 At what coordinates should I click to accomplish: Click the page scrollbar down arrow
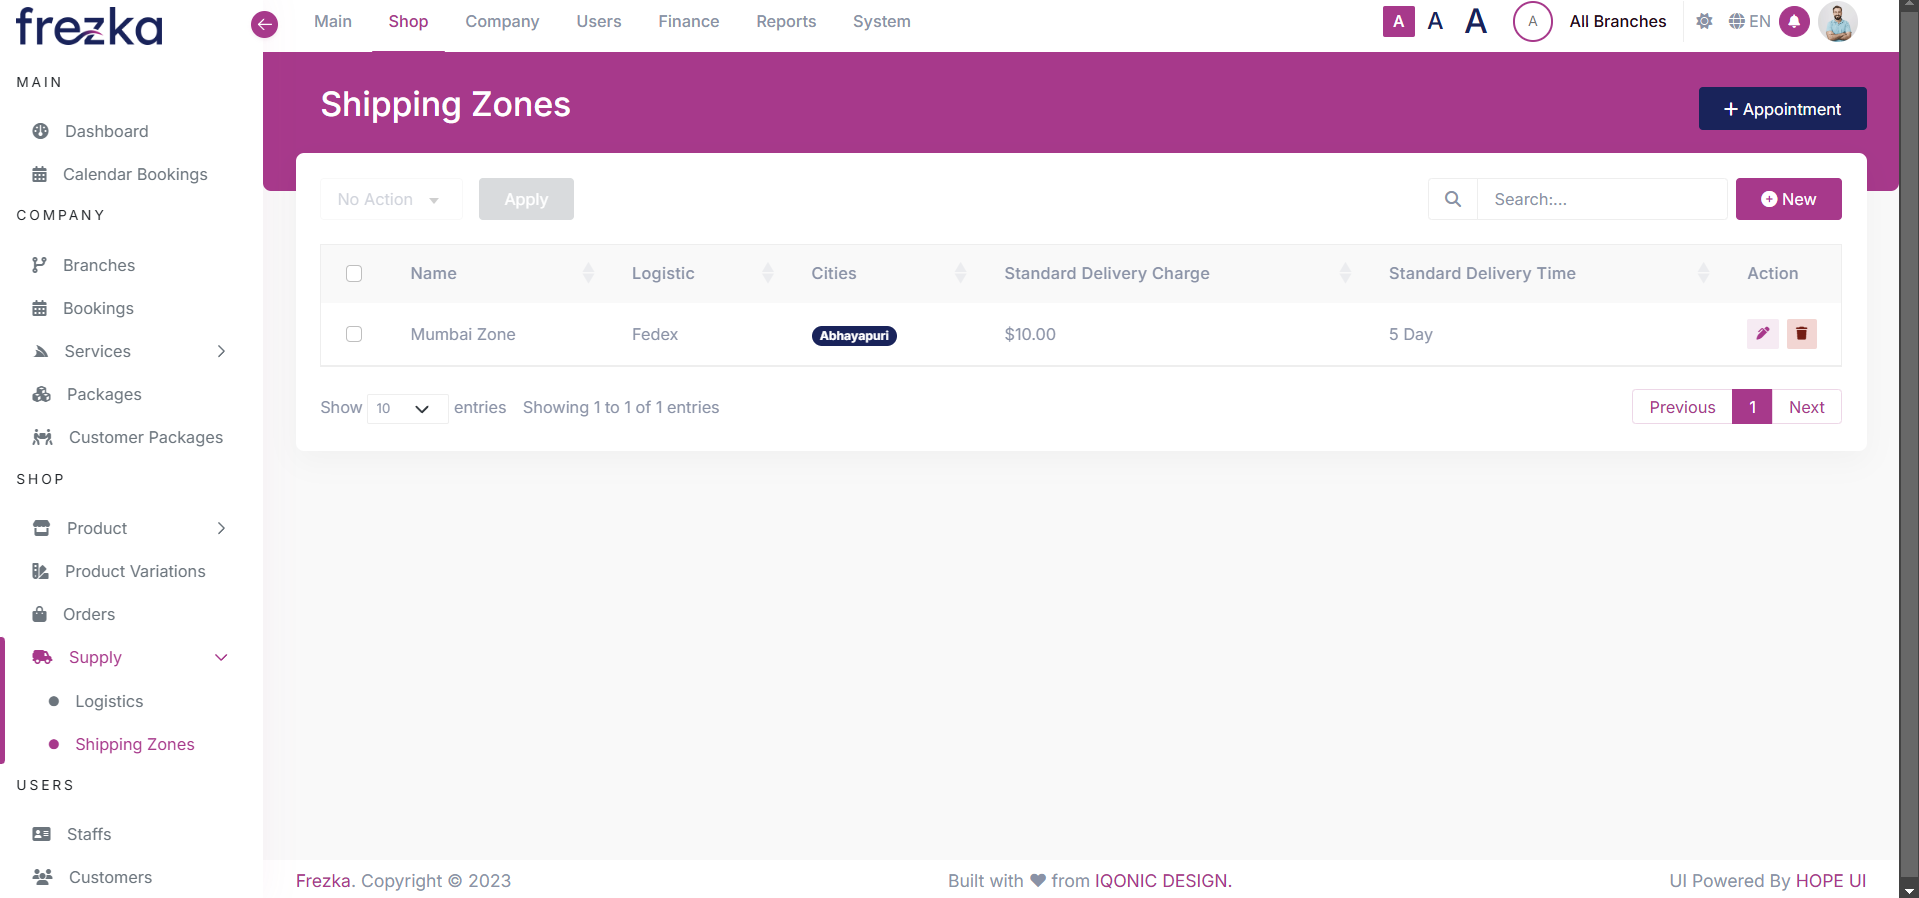pyautogui.click(x=1909, y=889)
